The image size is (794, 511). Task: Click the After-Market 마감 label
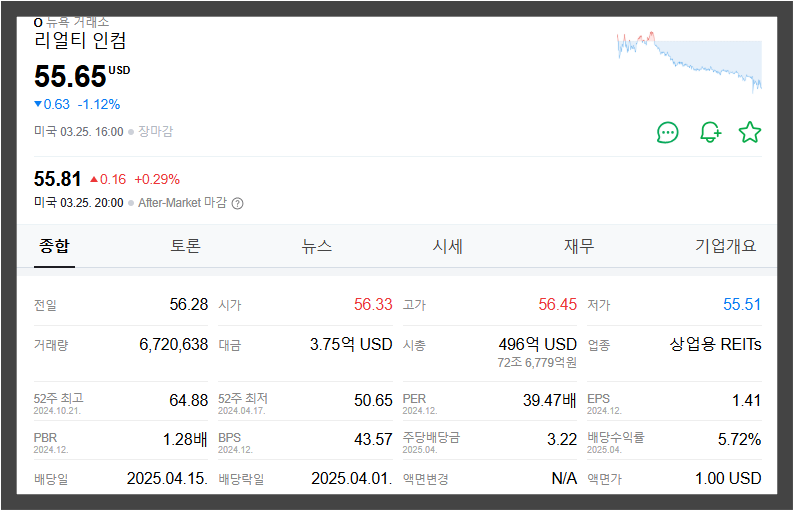[x=182, y=203]
